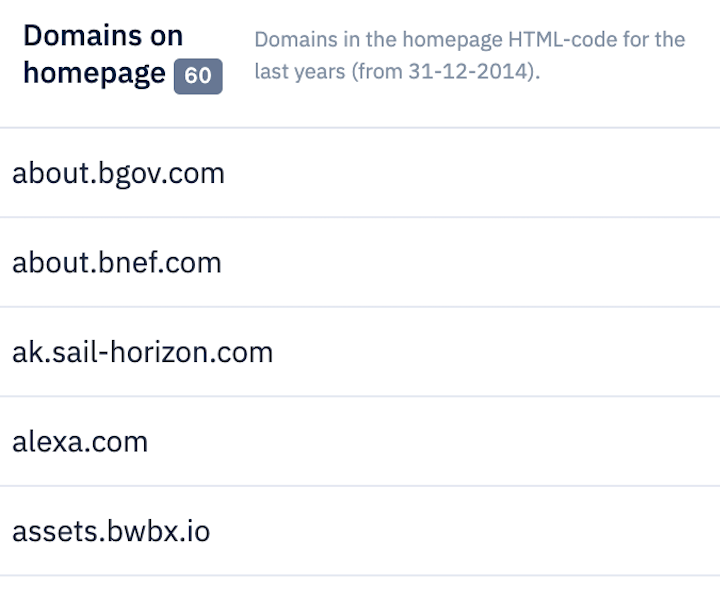Open the about.bnef.com domain link
This screenshot has width=720, height=592.
pos(116,263)
